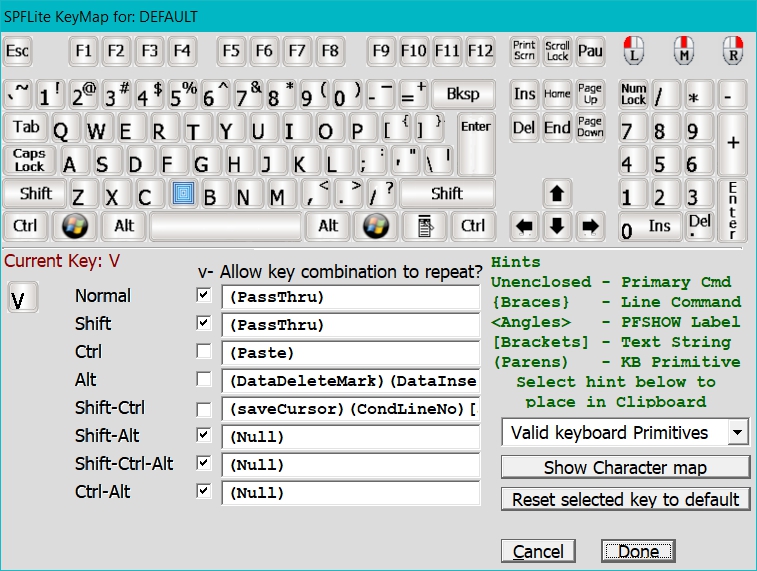Click the "<Angles>" hint text

[531, 322]
